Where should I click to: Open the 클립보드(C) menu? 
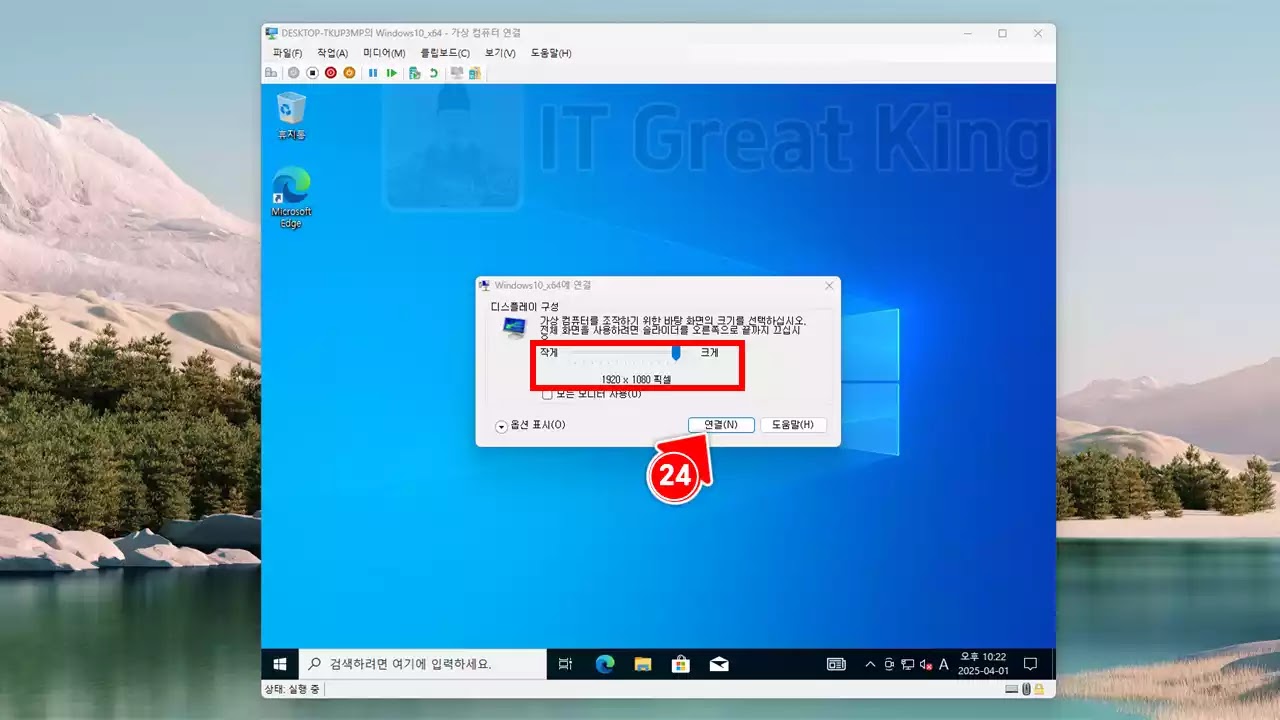445,53
